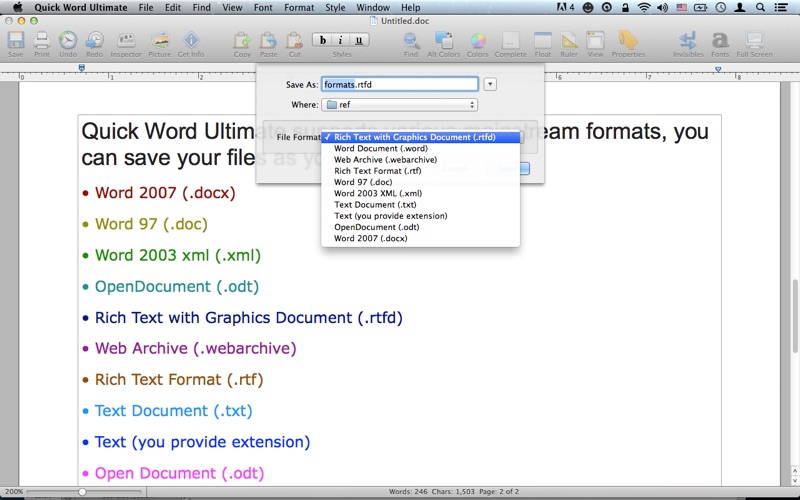This screenshot has height=500, width=800.
Task: Adjust the zoom slider at bottom left
Action: (82, 492)
